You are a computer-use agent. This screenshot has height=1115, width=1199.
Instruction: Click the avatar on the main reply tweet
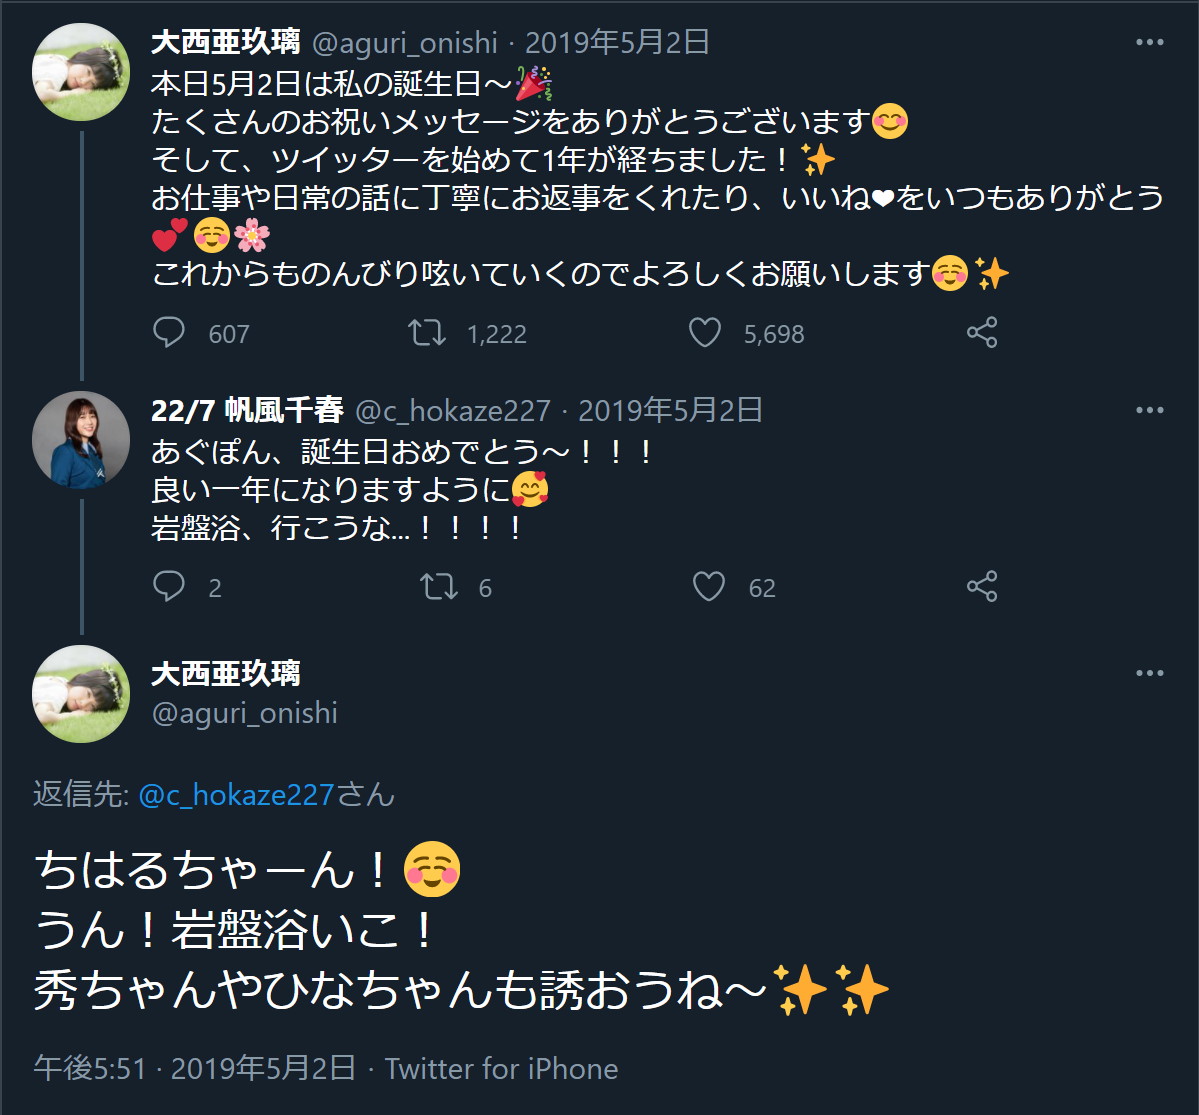(81, 693)
